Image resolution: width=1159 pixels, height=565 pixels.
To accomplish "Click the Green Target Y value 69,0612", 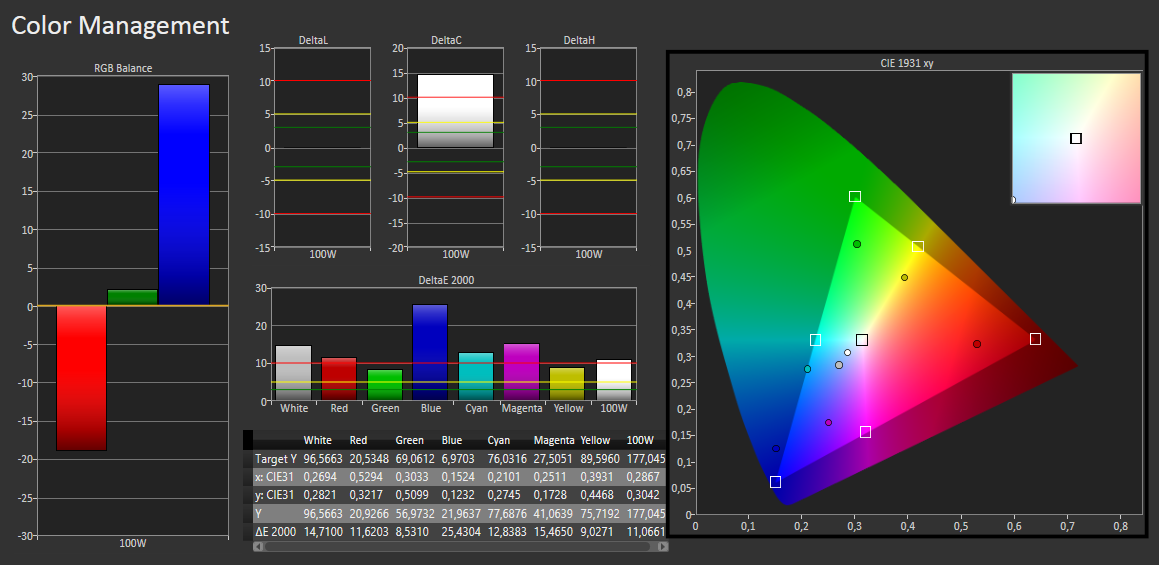I will pyautogui.click(x=415, y=459).
